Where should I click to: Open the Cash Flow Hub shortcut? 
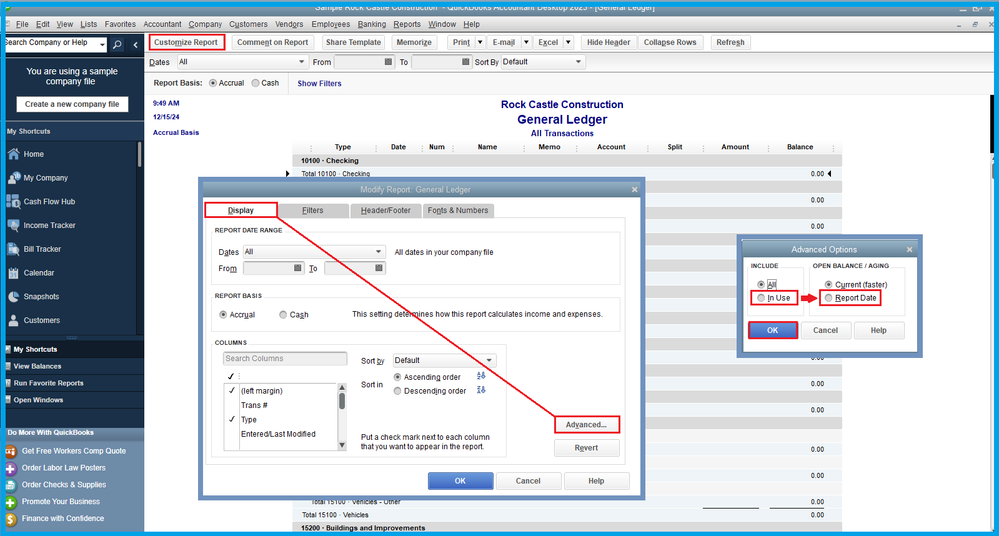point(49,201)
